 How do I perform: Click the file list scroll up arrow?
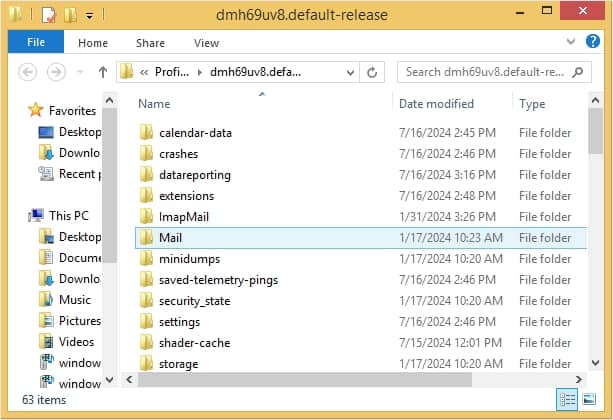[x=595, y=101]
